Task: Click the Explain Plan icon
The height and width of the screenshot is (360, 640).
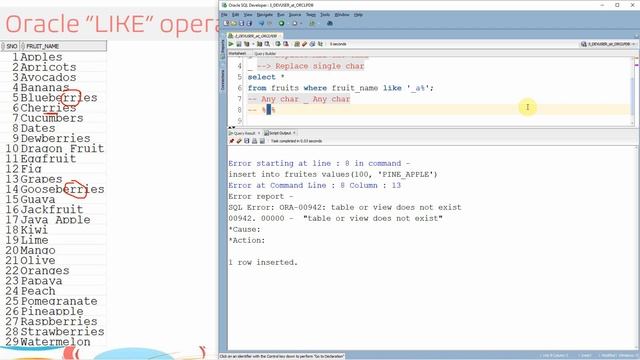Action: point(247,44)
